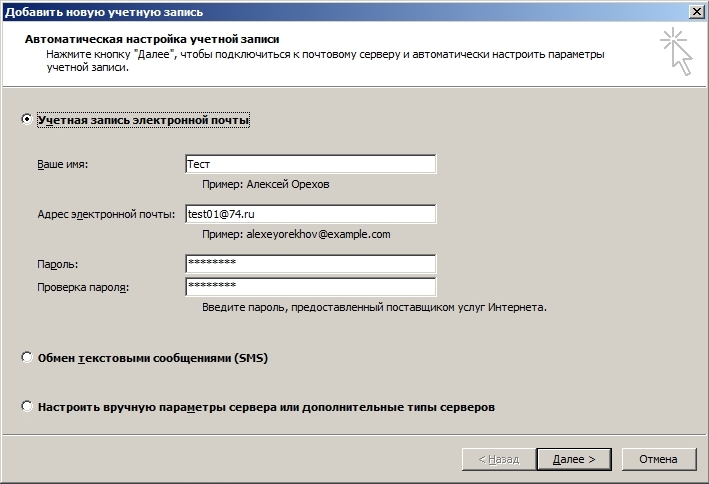Click the 'Отмена' button
The width and height of the screenshot is (709, 484).
[658, 460]
